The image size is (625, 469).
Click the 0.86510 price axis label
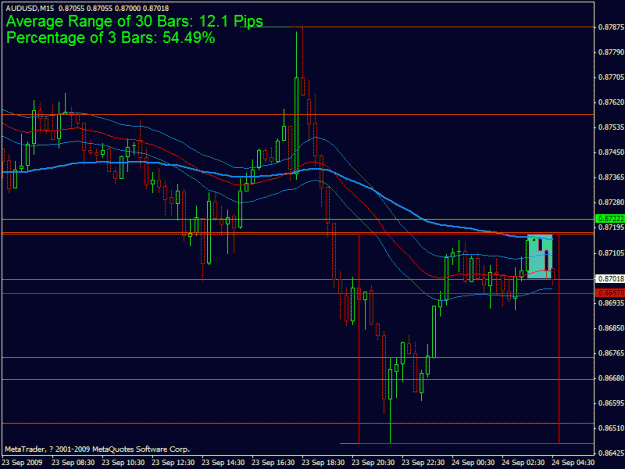click(611, 428)
